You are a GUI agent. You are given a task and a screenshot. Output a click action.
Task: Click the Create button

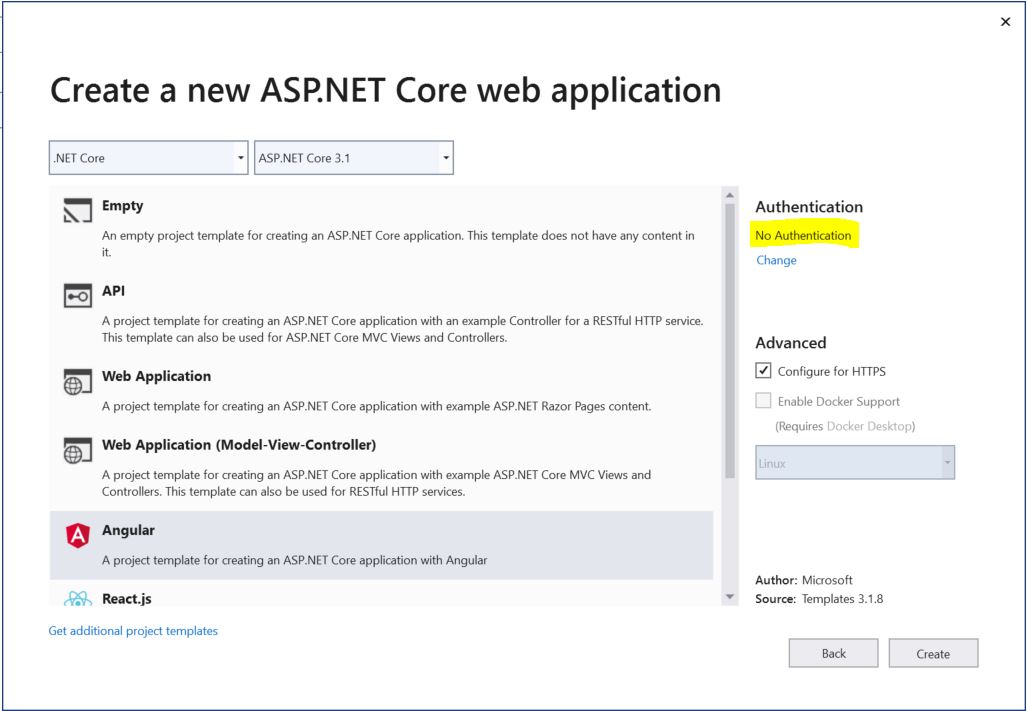[933, 653]
